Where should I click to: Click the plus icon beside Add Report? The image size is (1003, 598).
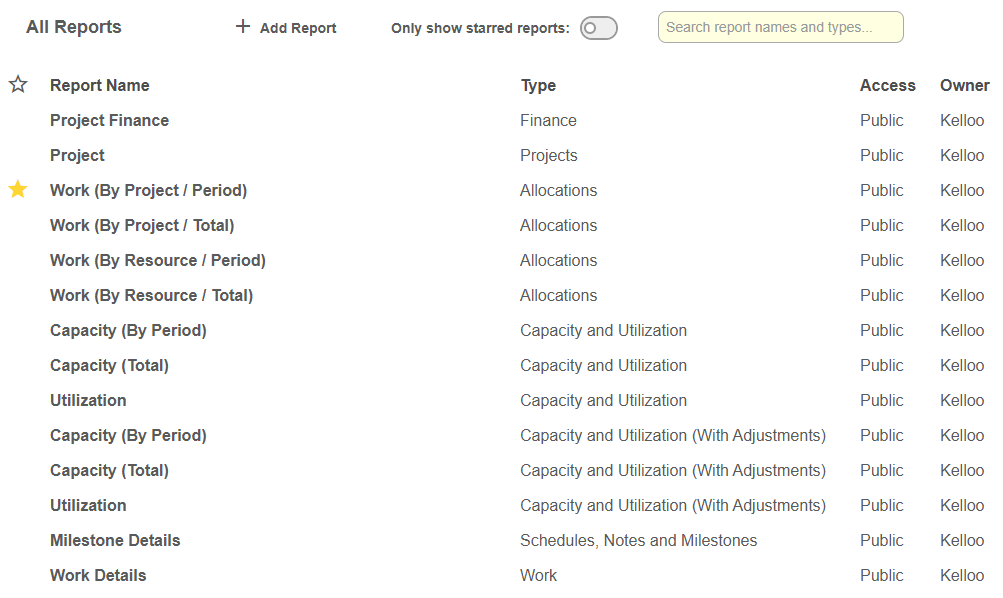tap(242, 26)
